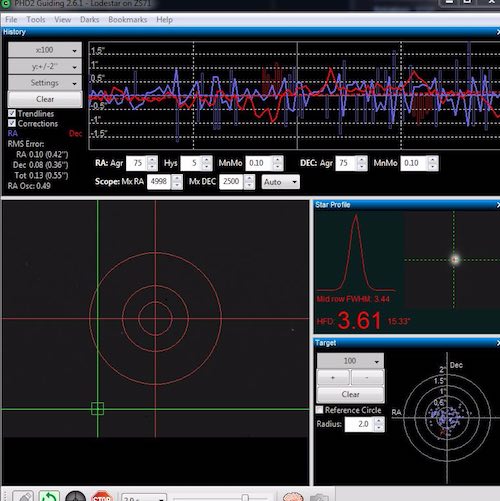Expand the x:100 history scale dropdown
The image size is (500, 501).
(x=45, y=50)
